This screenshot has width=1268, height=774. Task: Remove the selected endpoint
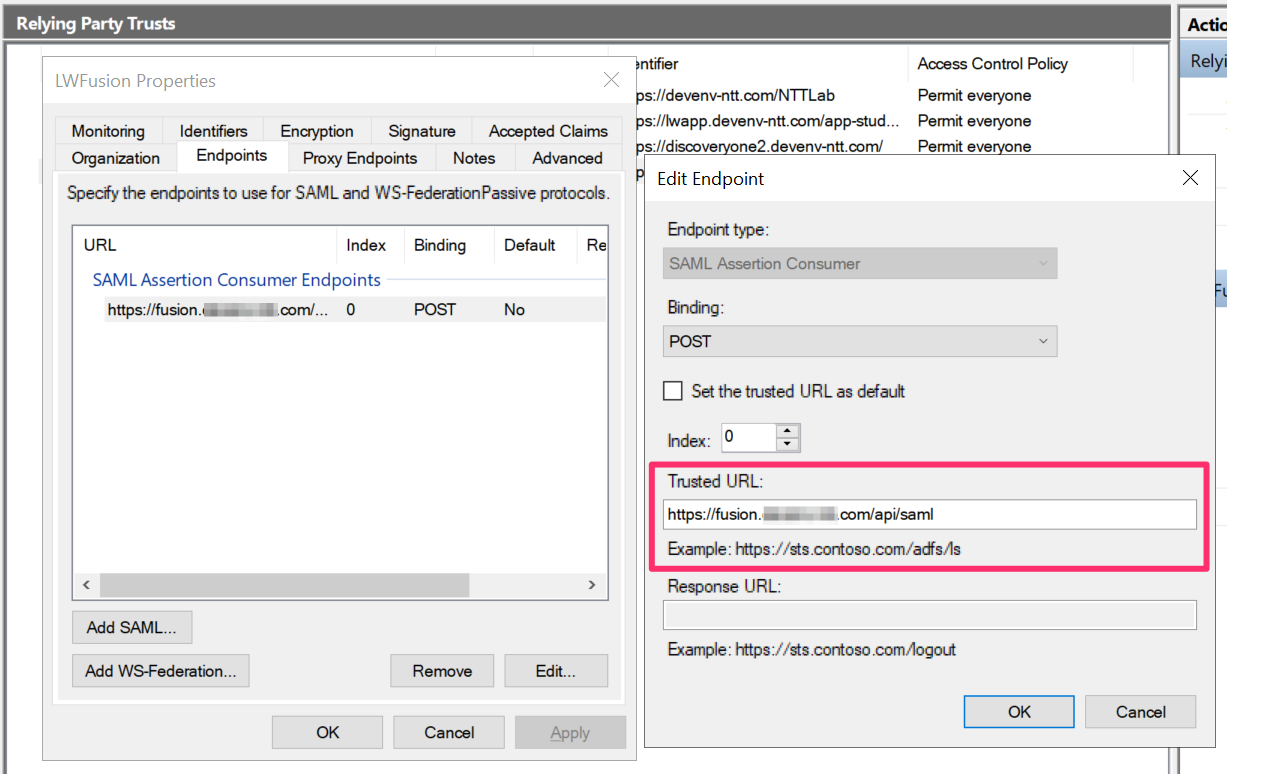pyautogui.click(x=442, y=671)
